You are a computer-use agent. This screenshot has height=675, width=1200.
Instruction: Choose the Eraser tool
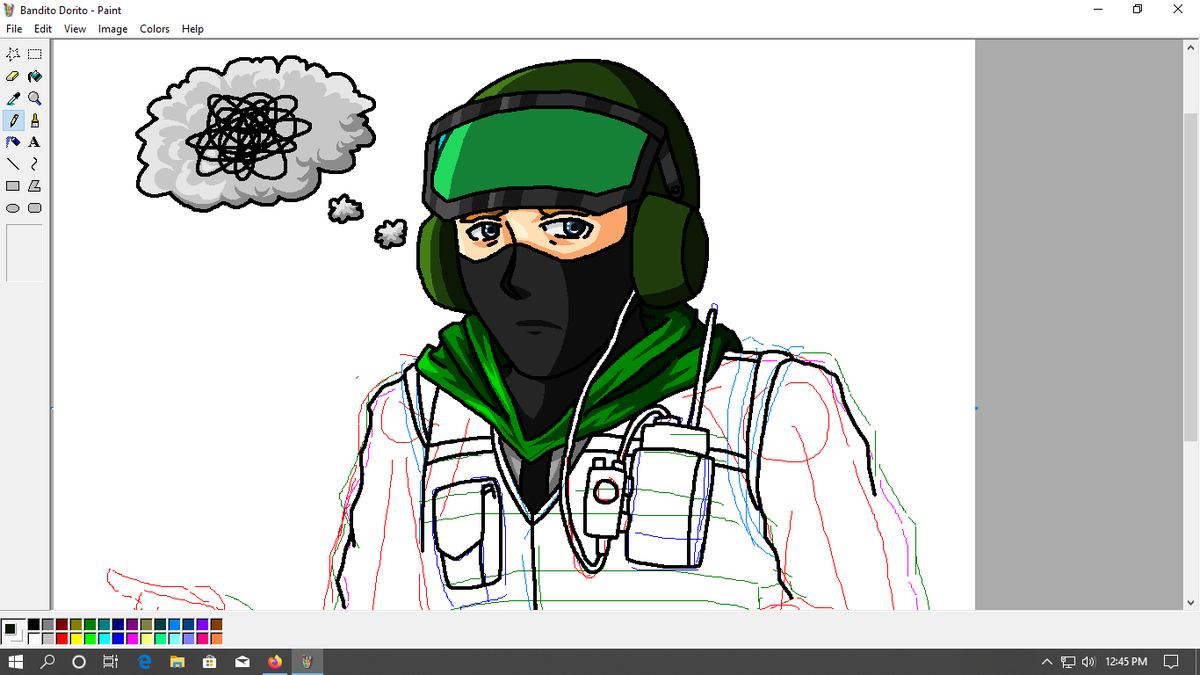13,76
